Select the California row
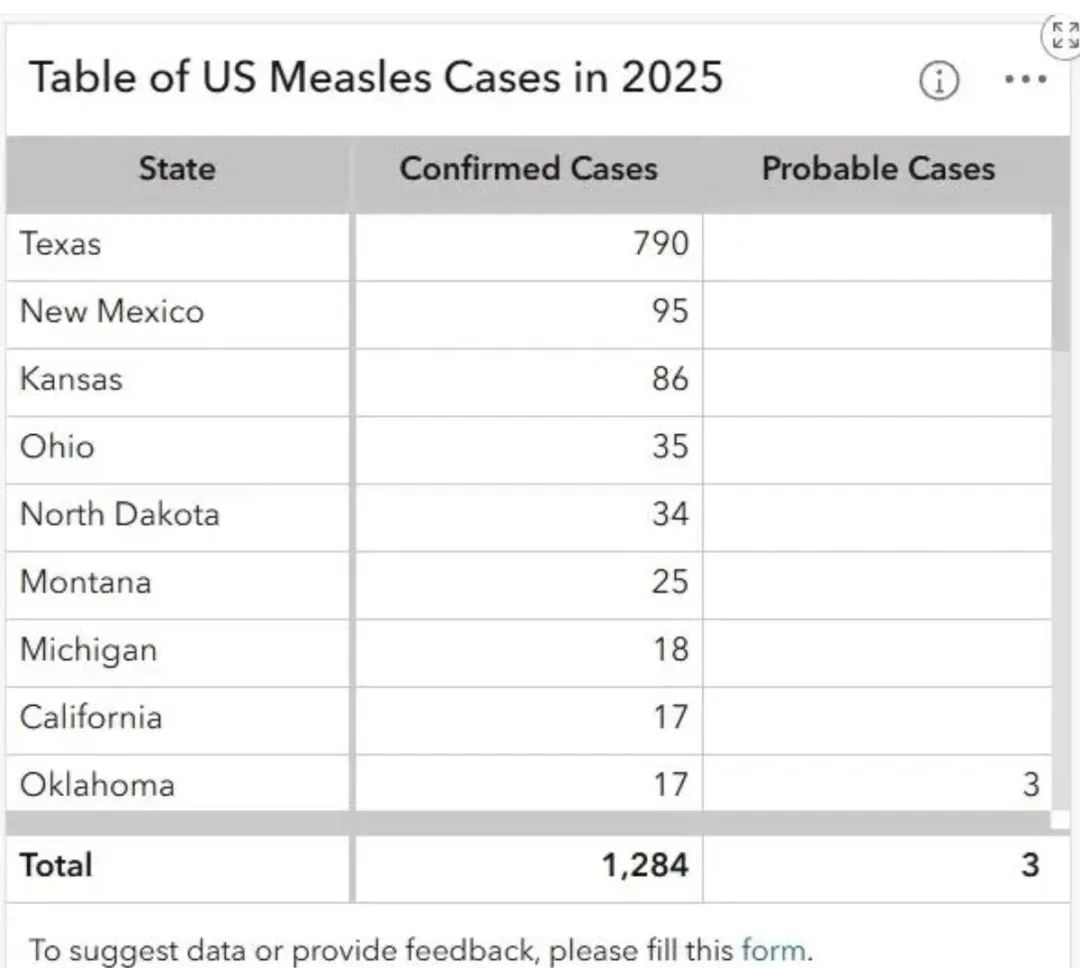Screen dimensions: 1080x968 click(x=529, y=719)
